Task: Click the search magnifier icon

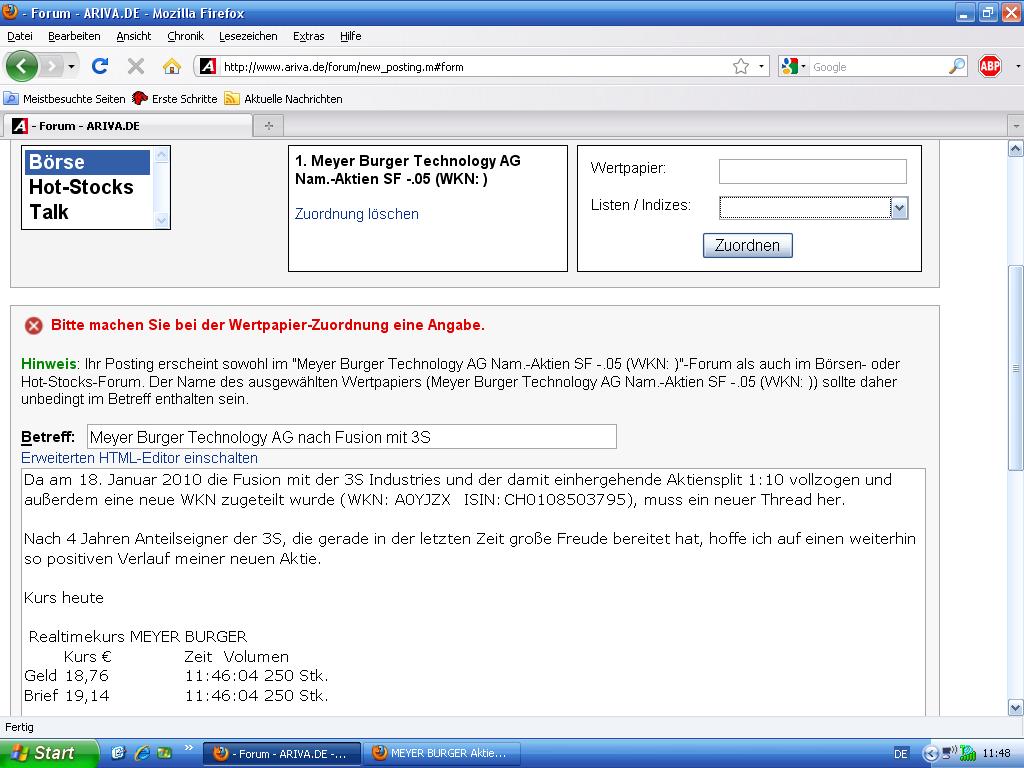Action: pyautogui.click(x=955, y=66)
